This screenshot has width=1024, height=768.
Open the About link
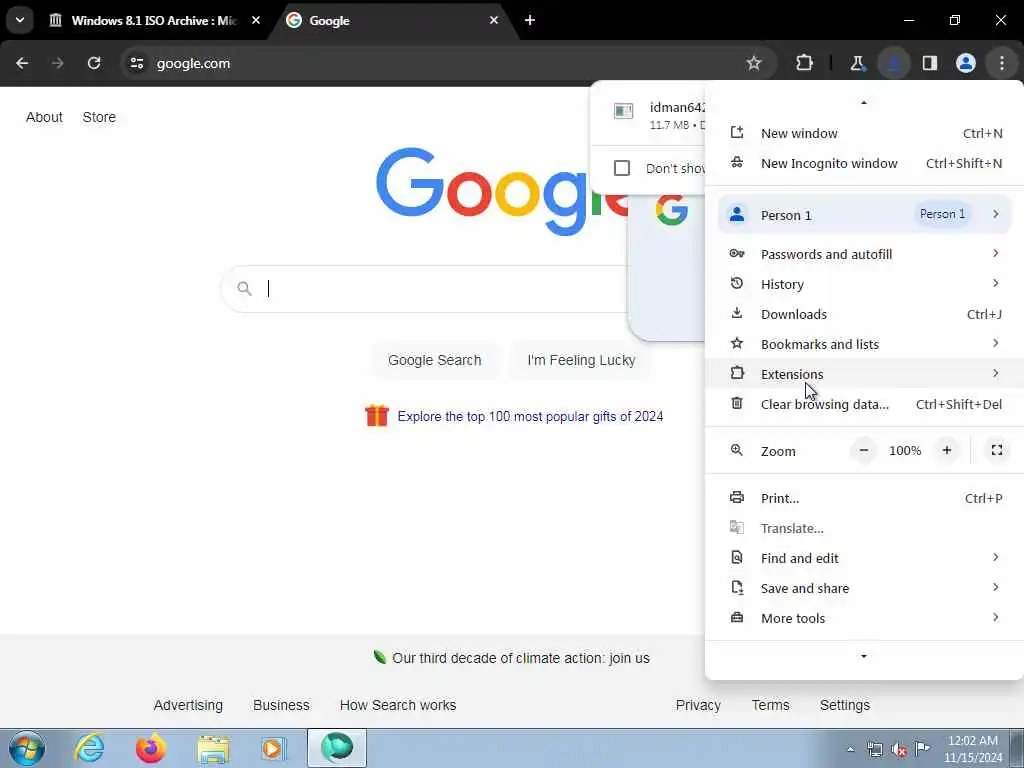44,117
